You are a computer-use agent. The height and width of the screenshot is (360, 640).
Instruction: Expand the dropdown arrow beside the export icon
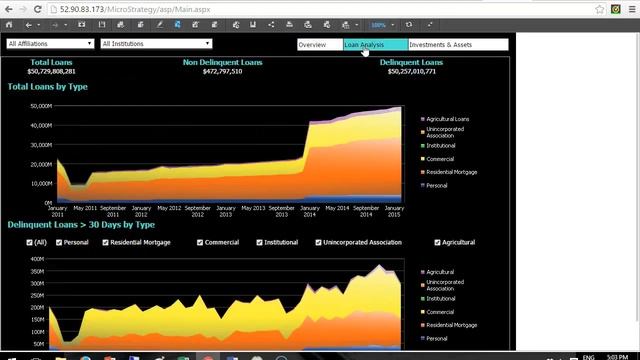357,25
